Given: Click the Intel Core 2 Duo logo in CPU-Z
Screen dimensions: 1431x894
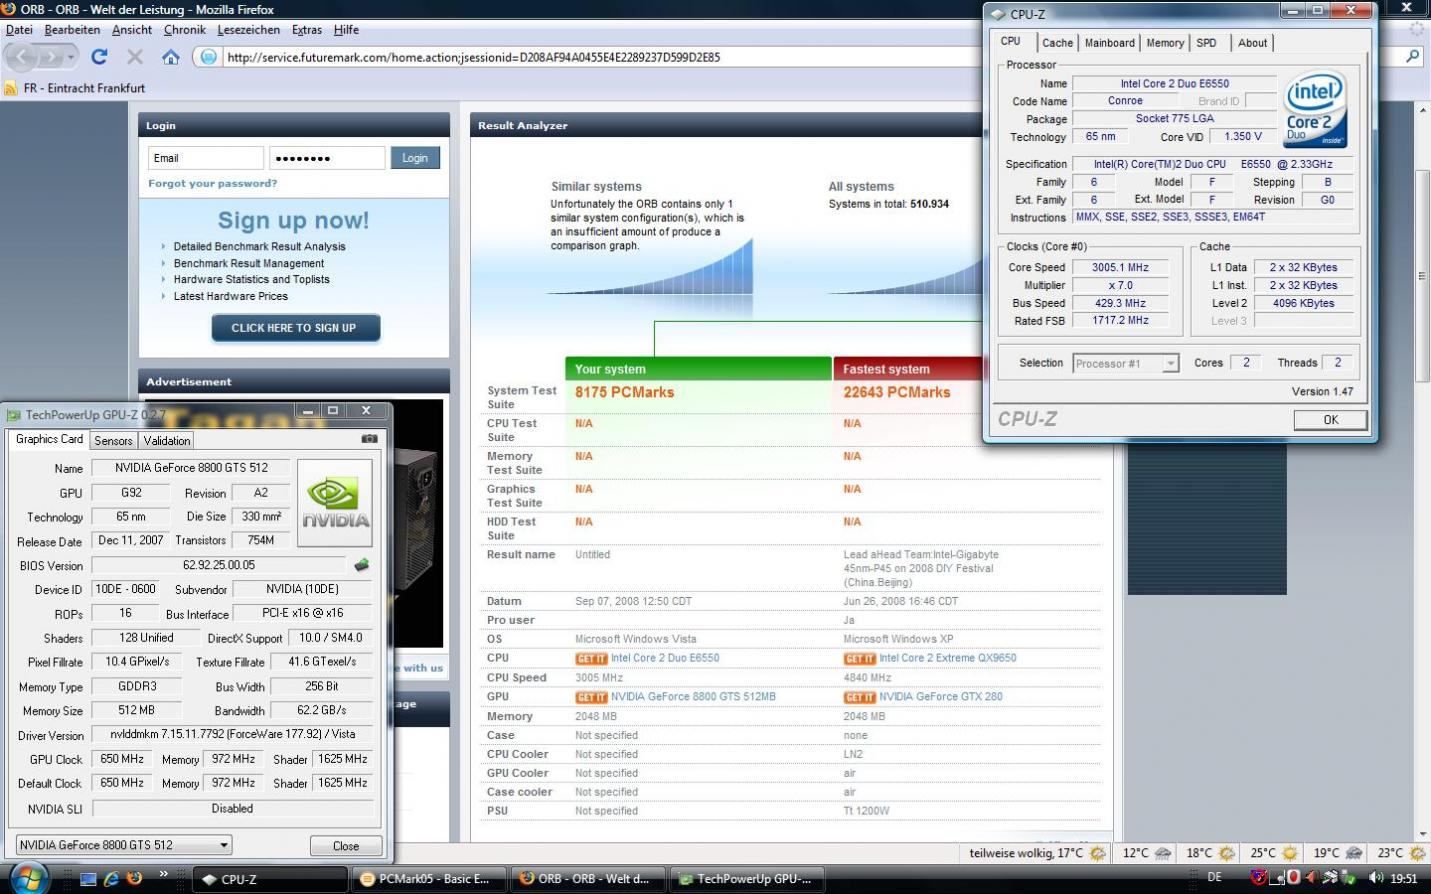Looking at the screenshot, I should [1315, 110].
